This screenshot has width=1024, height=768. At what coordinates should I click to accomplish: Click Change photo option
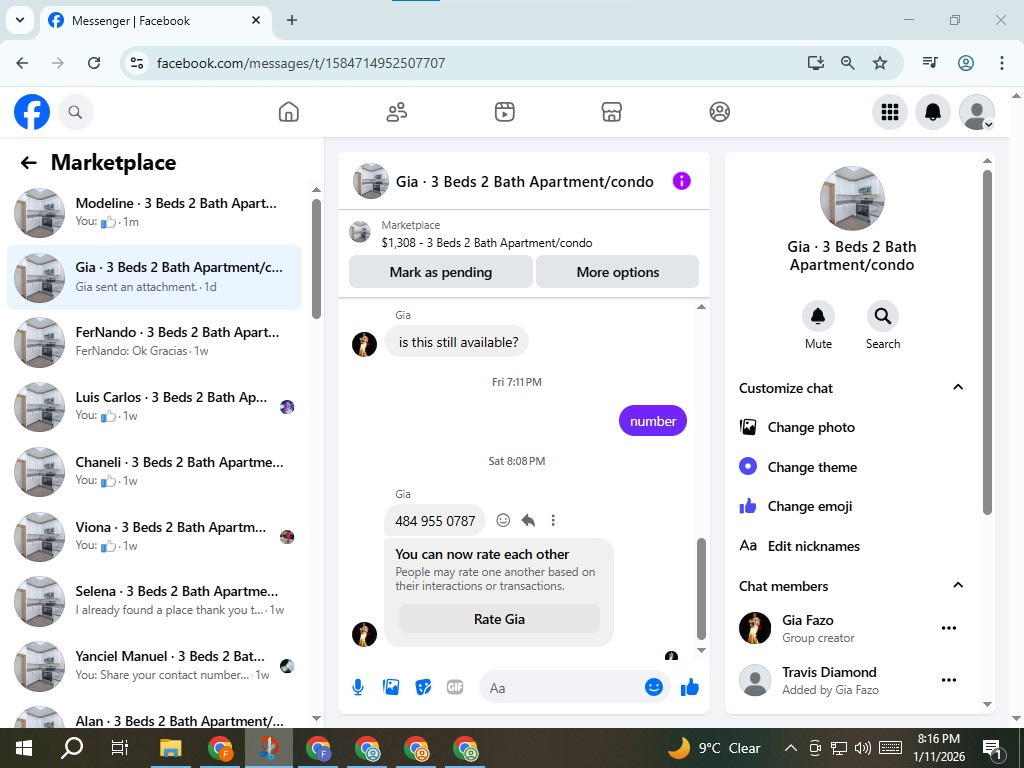pos(810,428)
